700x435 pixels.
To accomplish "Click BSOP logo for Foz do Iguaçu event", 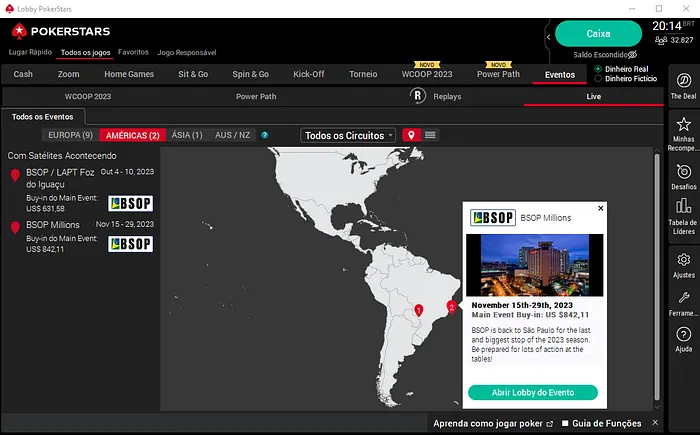I will coord(130,204).
